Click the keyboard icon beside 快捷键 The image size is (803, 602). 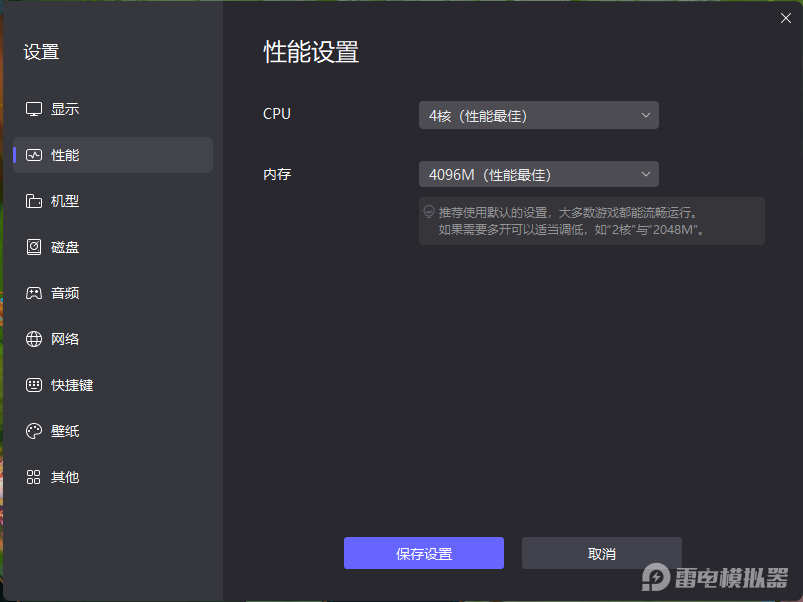[x=34, y=385]
